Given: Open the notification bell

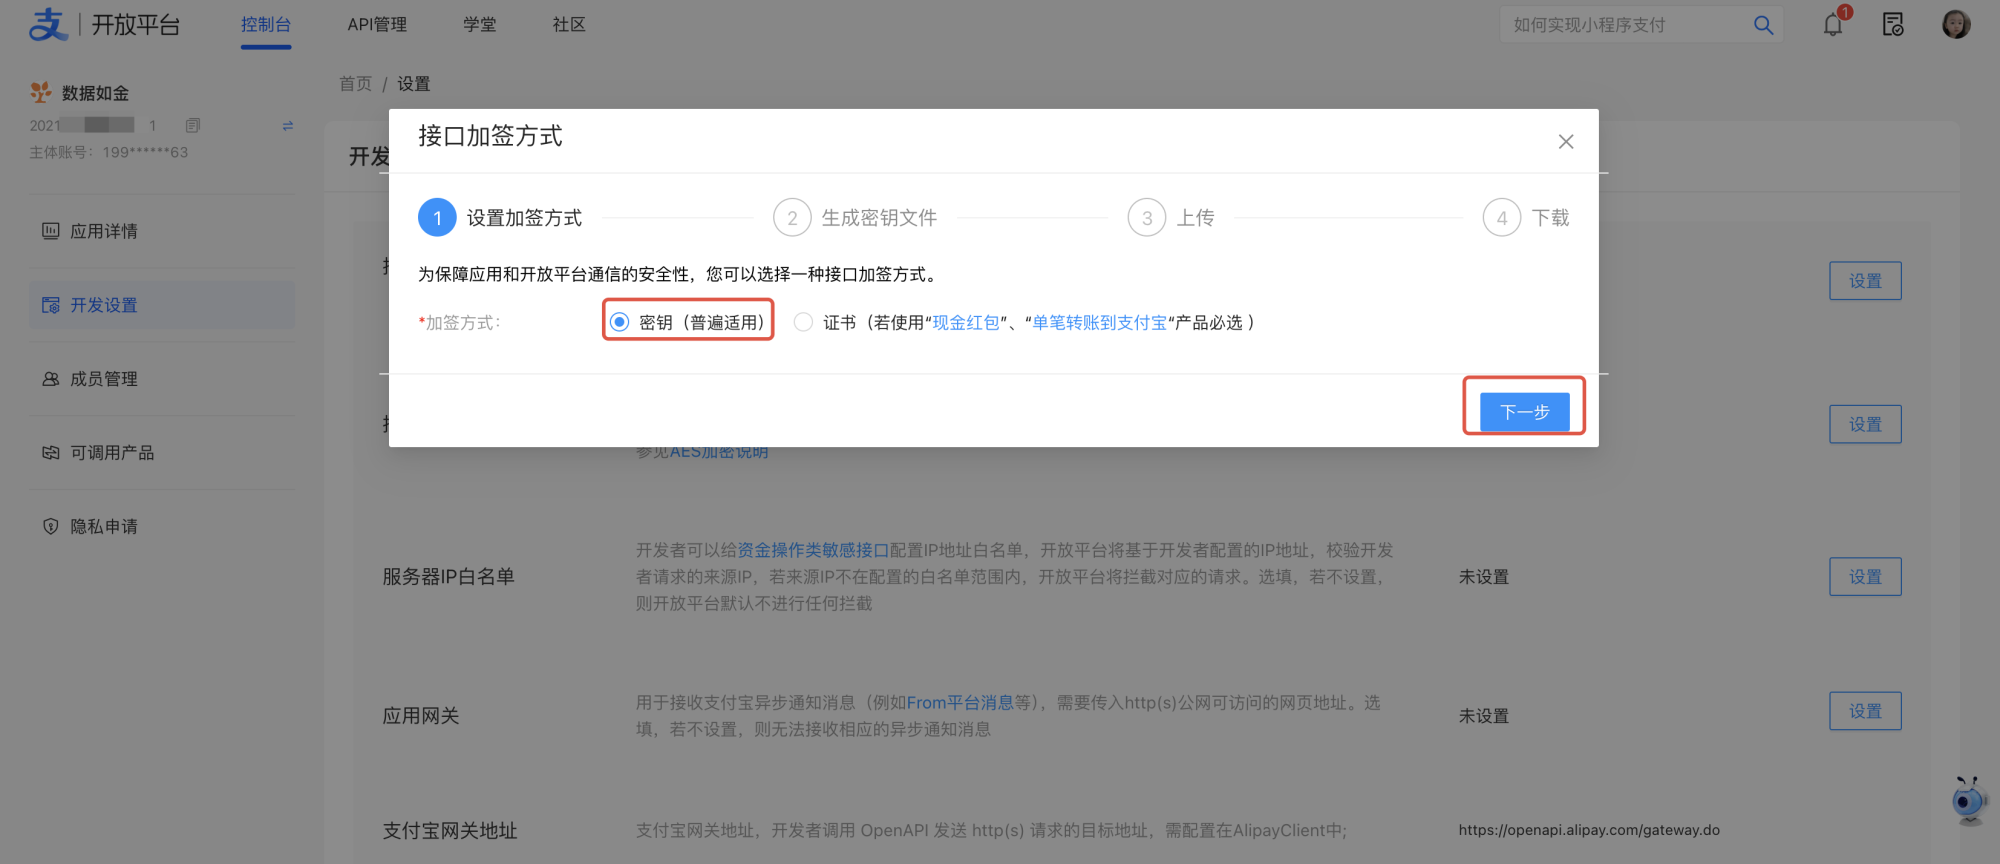Looking at the screenshot, I should point(1832,25).
